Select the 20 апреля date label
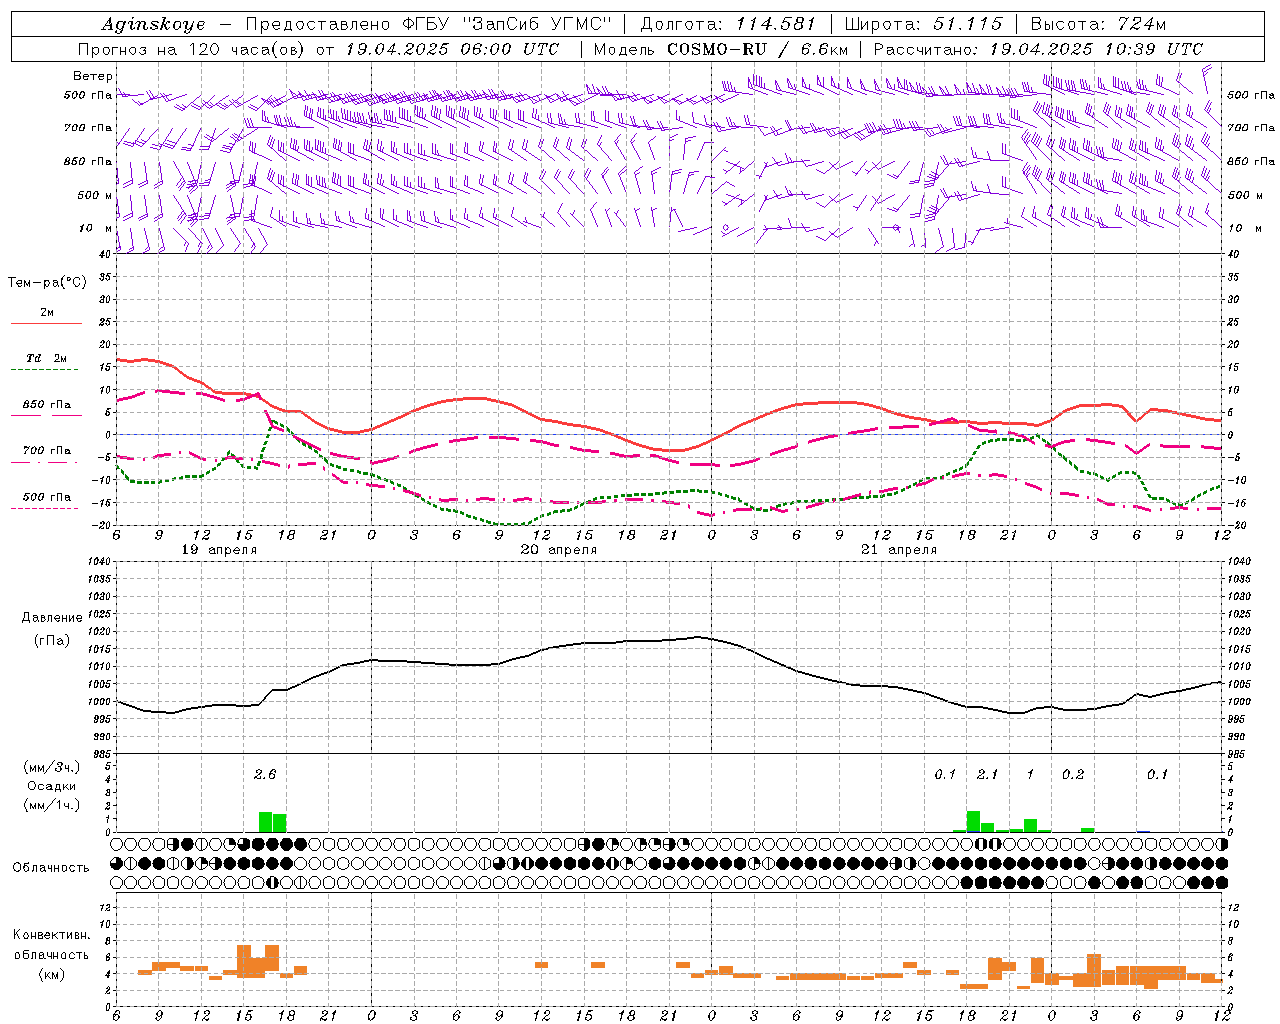Image resolution: width=1280 pixels, height=1024 pixels. (x=559, y=550)
